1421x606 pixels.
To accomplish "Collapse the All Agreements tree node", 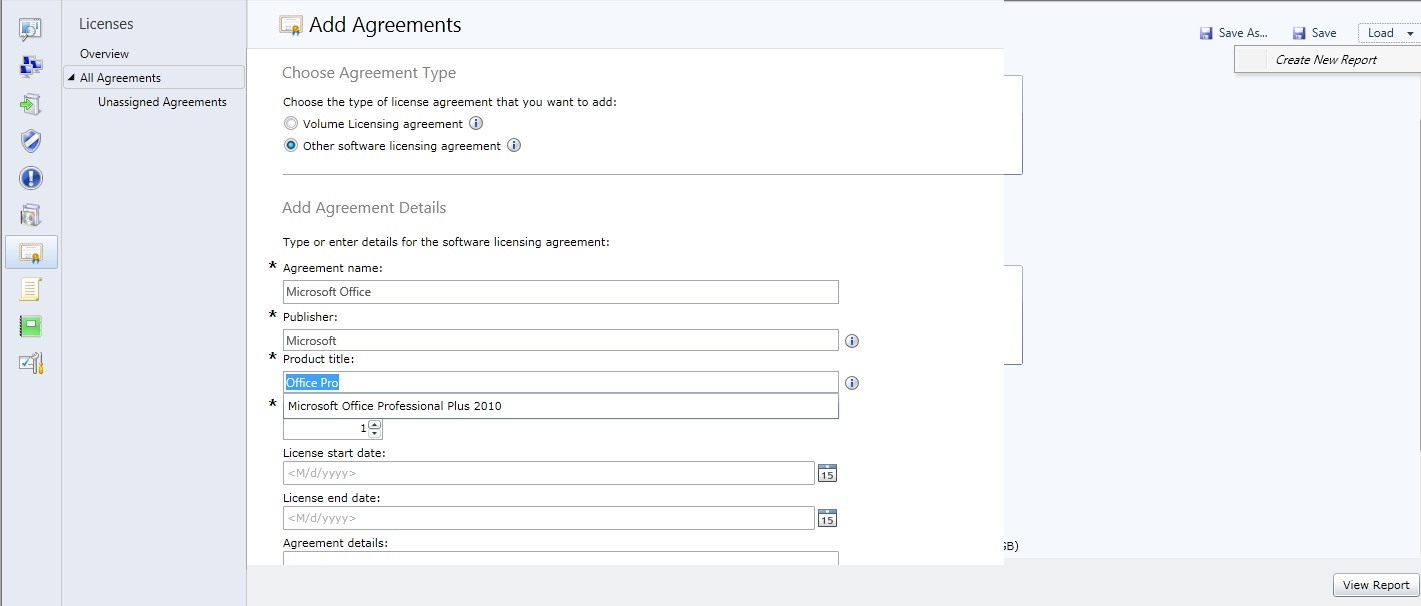I will point(71,78).
